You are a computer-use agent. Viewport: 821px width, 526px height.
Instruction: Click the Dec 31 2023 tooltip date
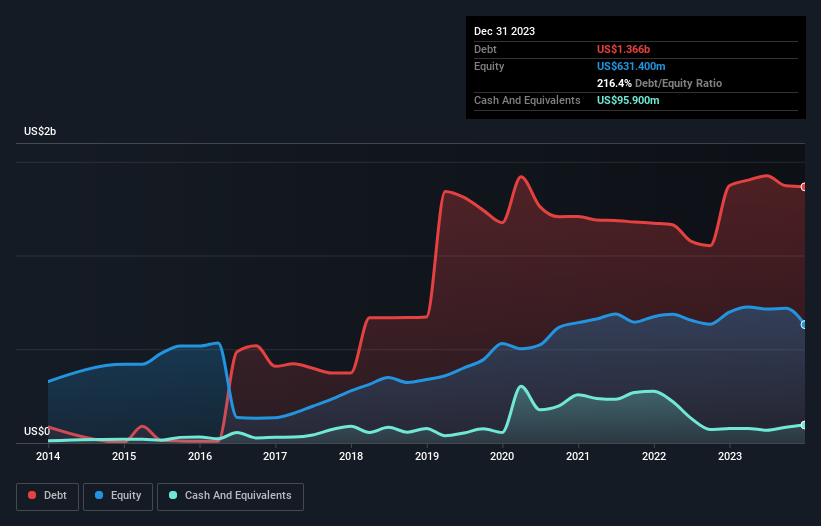pos(504,31)
